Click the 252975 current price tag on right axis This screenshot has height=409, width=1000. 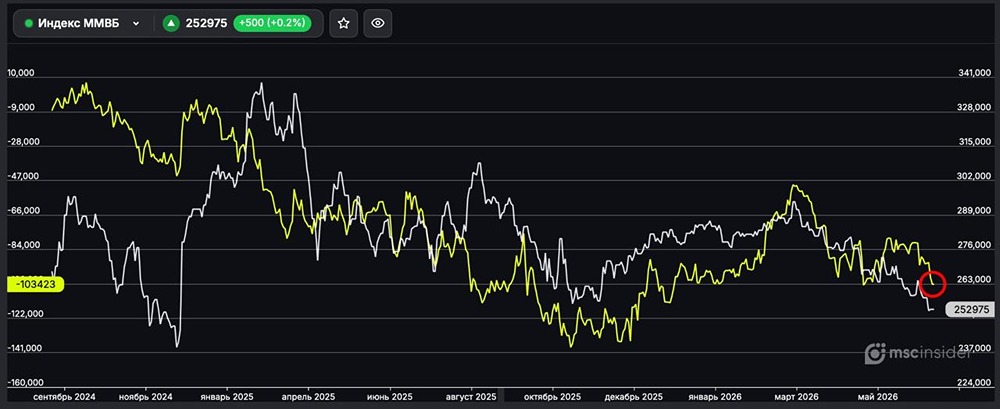(973, 309)
